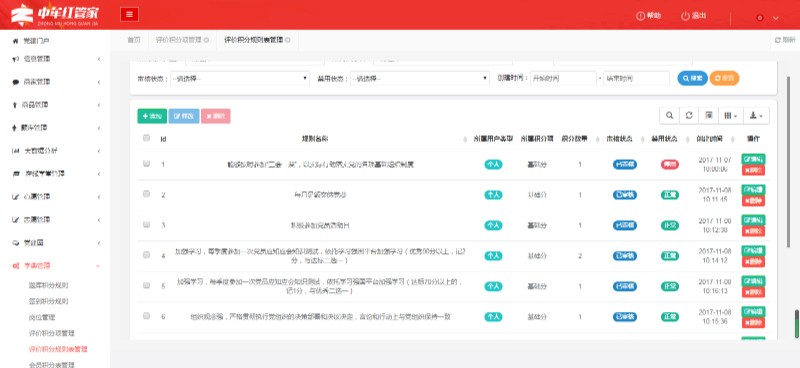Click the green 编辑 button in row 4
This screenshot has width=800, height=368.
click(753, 251)
